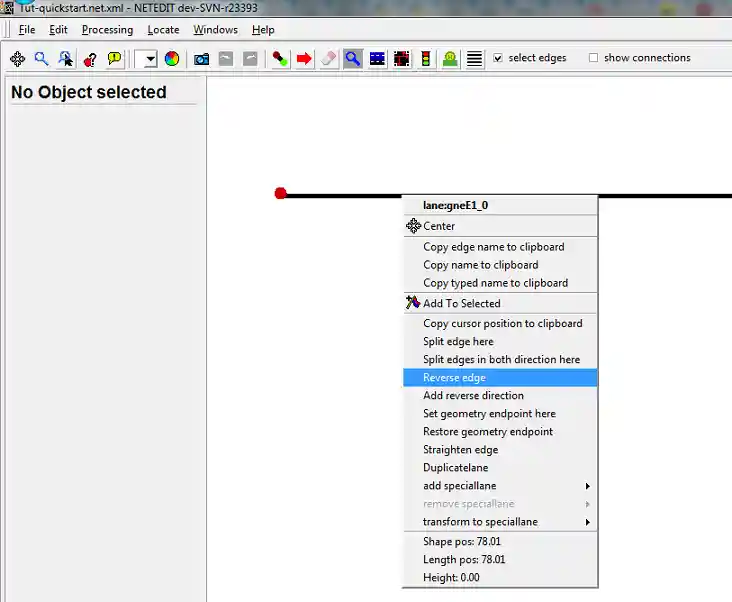Select Duplicate lane entry

point(500,468)
